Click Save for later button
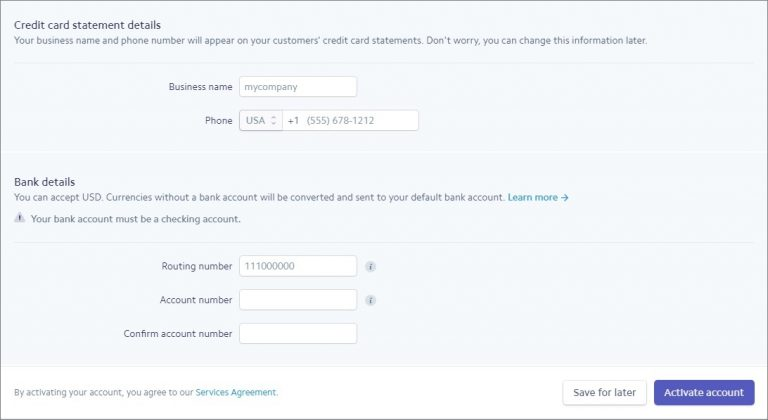768x420 pixels. point(604,393)
